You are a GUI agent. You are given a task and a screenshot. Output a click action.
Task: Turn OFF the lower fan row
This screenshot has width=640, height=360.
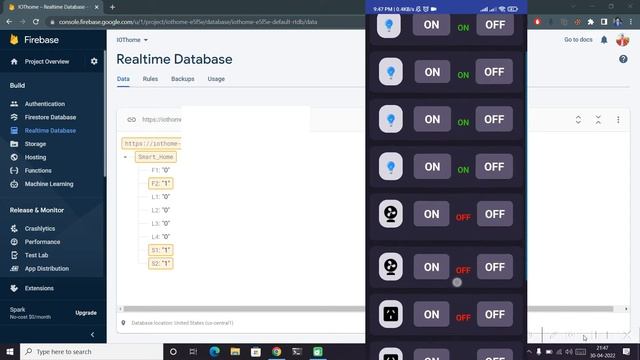tap(495, 267)
